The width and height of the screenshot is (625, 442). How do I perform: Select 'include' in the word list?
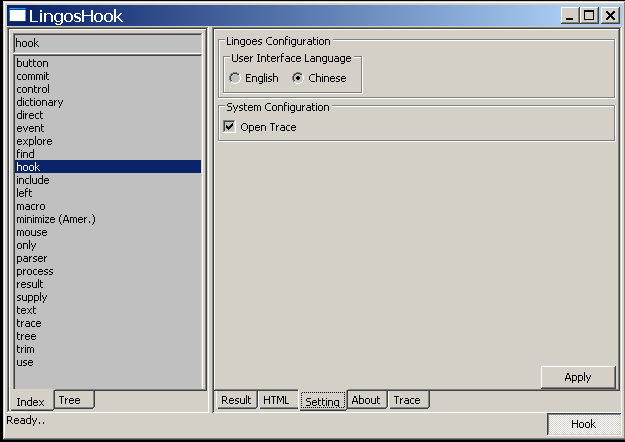pos(108,180)
